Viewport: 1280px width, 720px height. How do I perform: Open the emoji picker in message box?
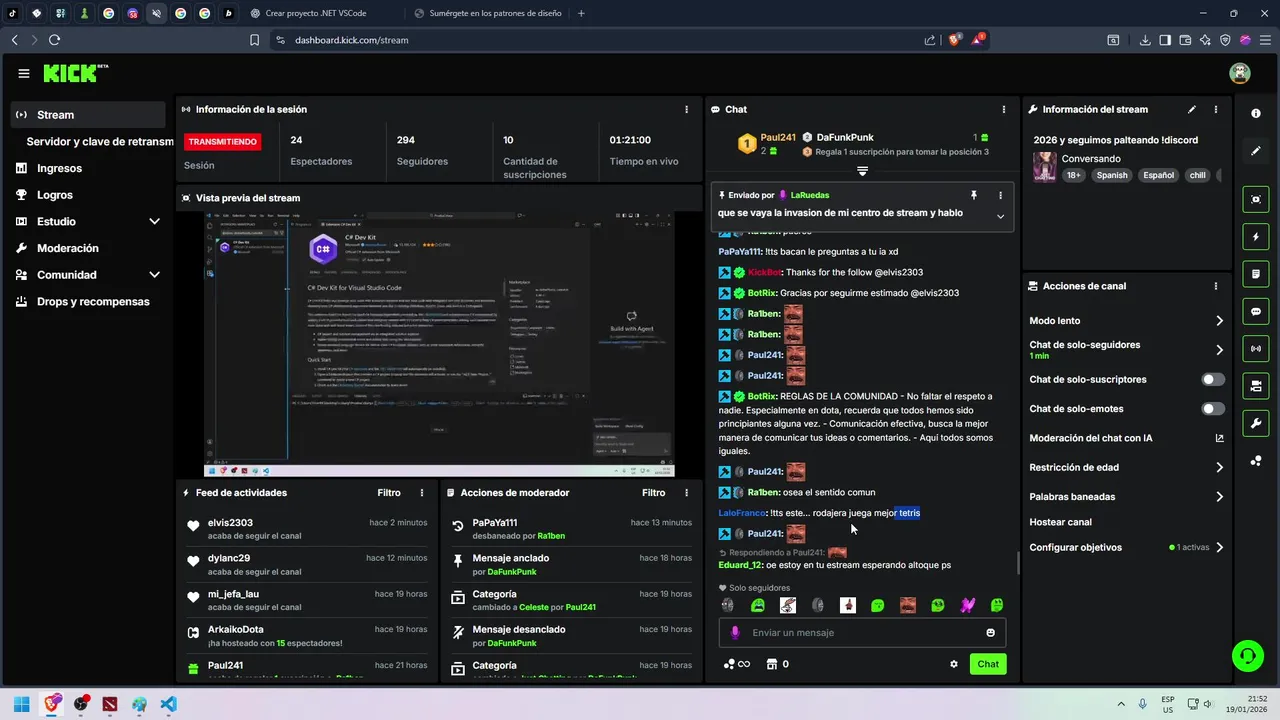tap(991, 633)
